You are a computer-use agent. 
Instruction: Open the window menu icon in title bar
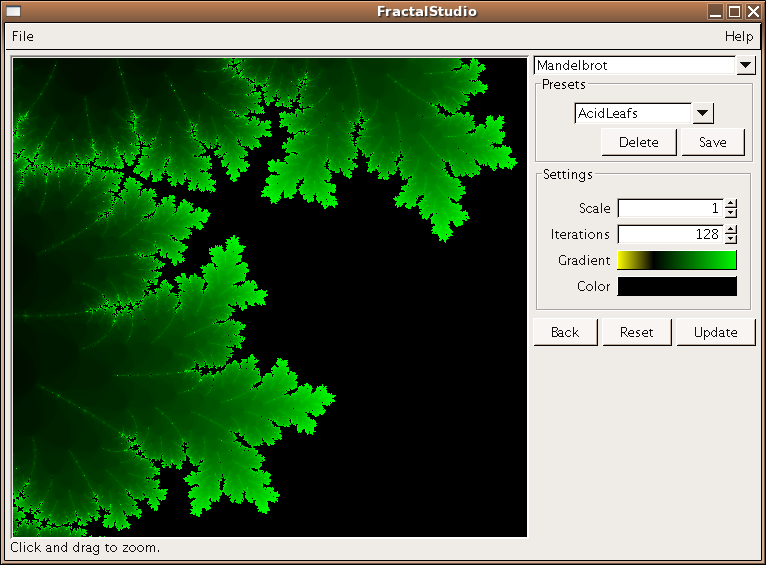coord(14,12)
